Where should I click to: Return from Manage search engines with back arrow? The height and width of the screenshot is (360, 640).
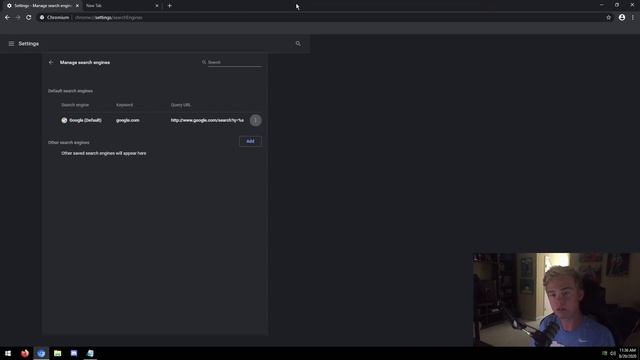(51, 62)
